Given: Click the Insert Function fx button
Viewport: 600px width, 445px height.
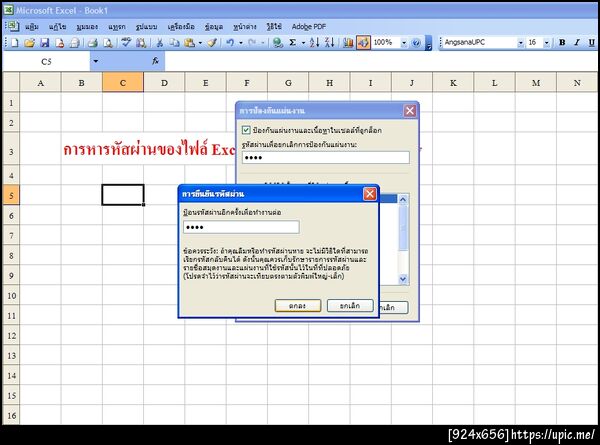Looking at the screenshot, I should tap(155, 61).
